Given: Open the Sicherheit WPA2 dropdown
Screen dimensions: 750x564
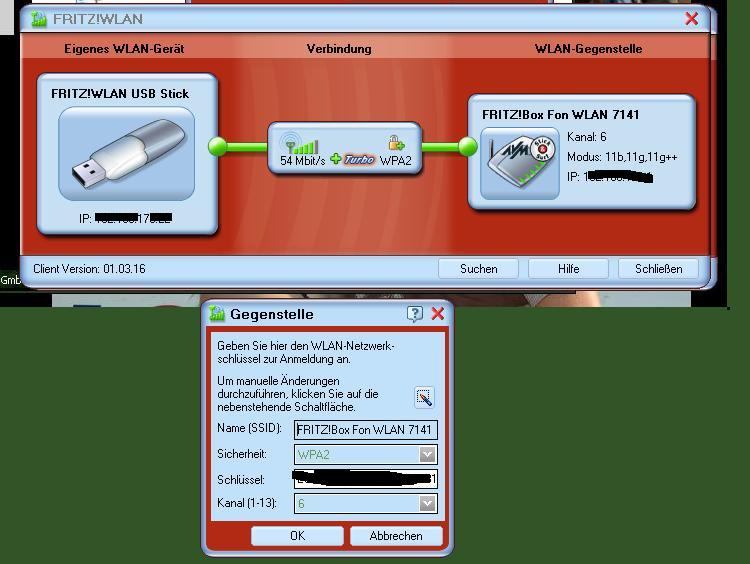Looking at the screenshot, I should pyautogui.click(x=427, y=454).
